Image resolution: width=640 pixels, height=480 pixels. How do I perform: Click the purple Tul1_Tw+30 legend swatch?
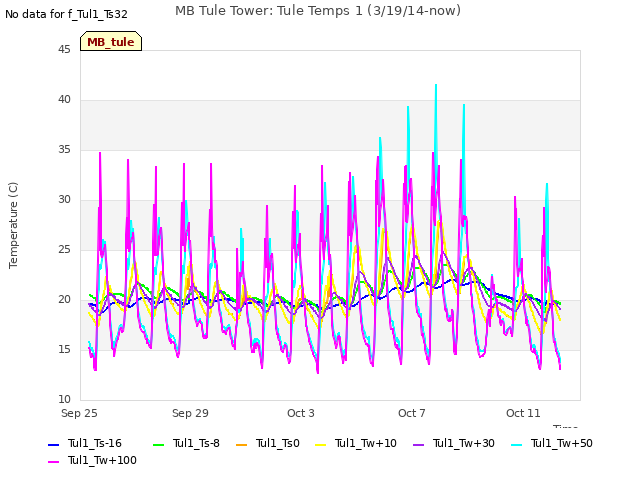click(418, 444)
